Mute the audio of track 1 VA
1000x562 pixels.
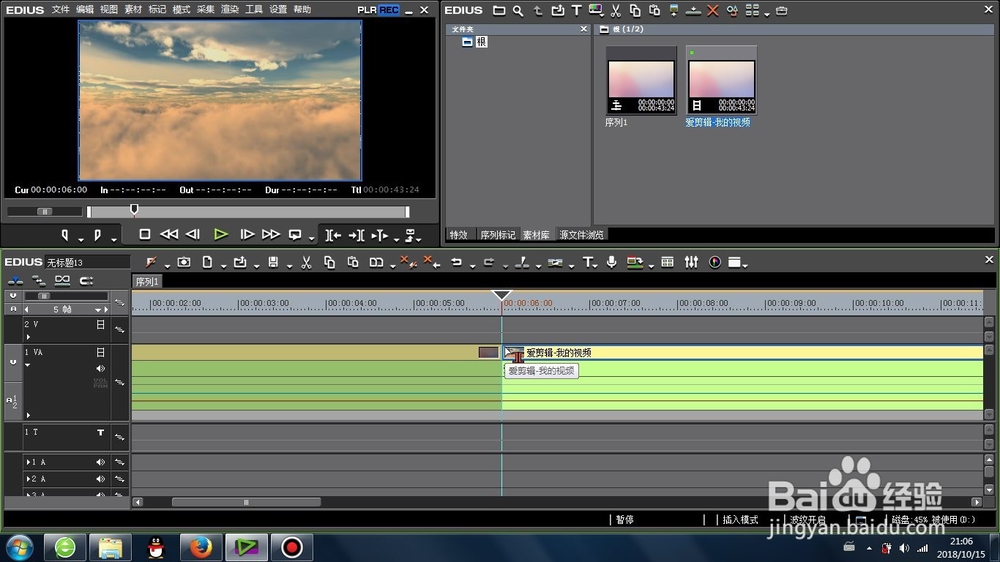[100, 368]
